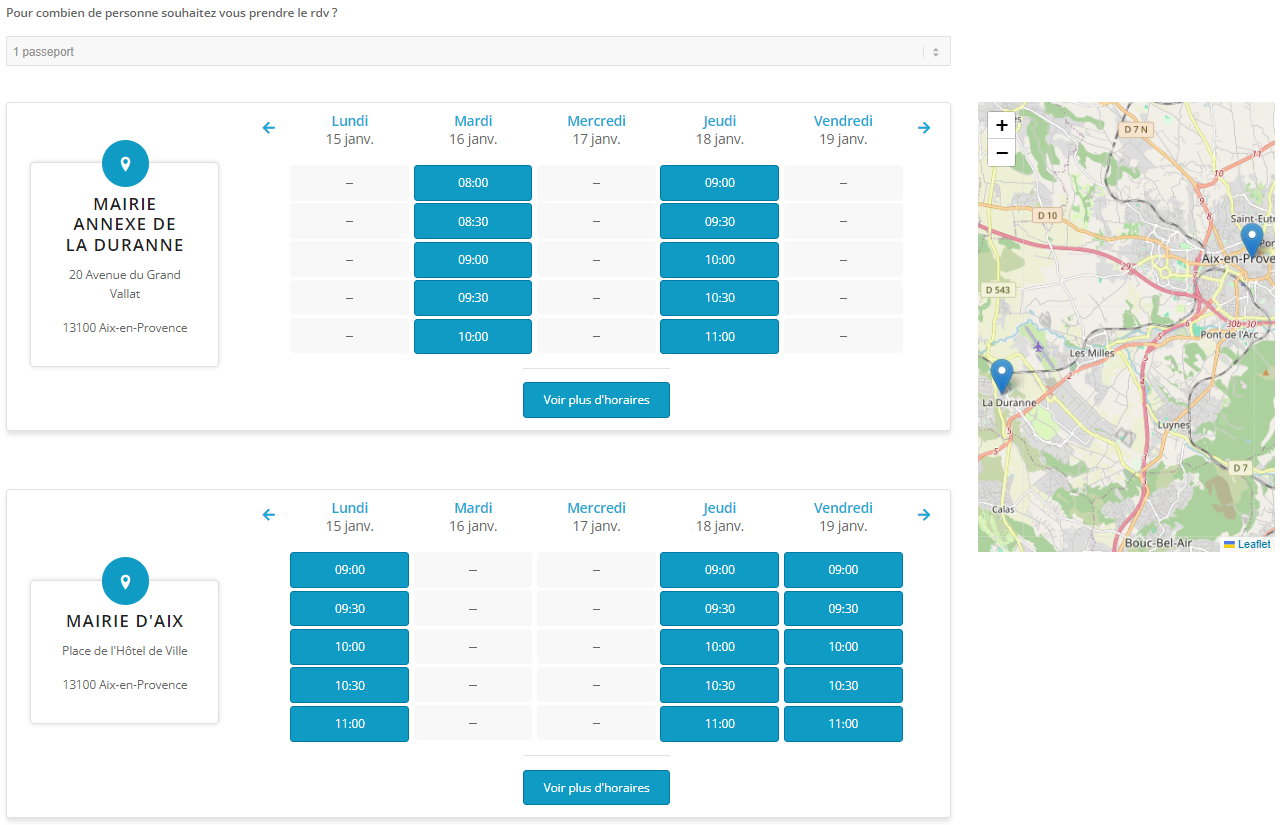The width and height of the screenshot is (1283, 825).
Task: Zoom in on the map
Action: (x=1001, y=126)
